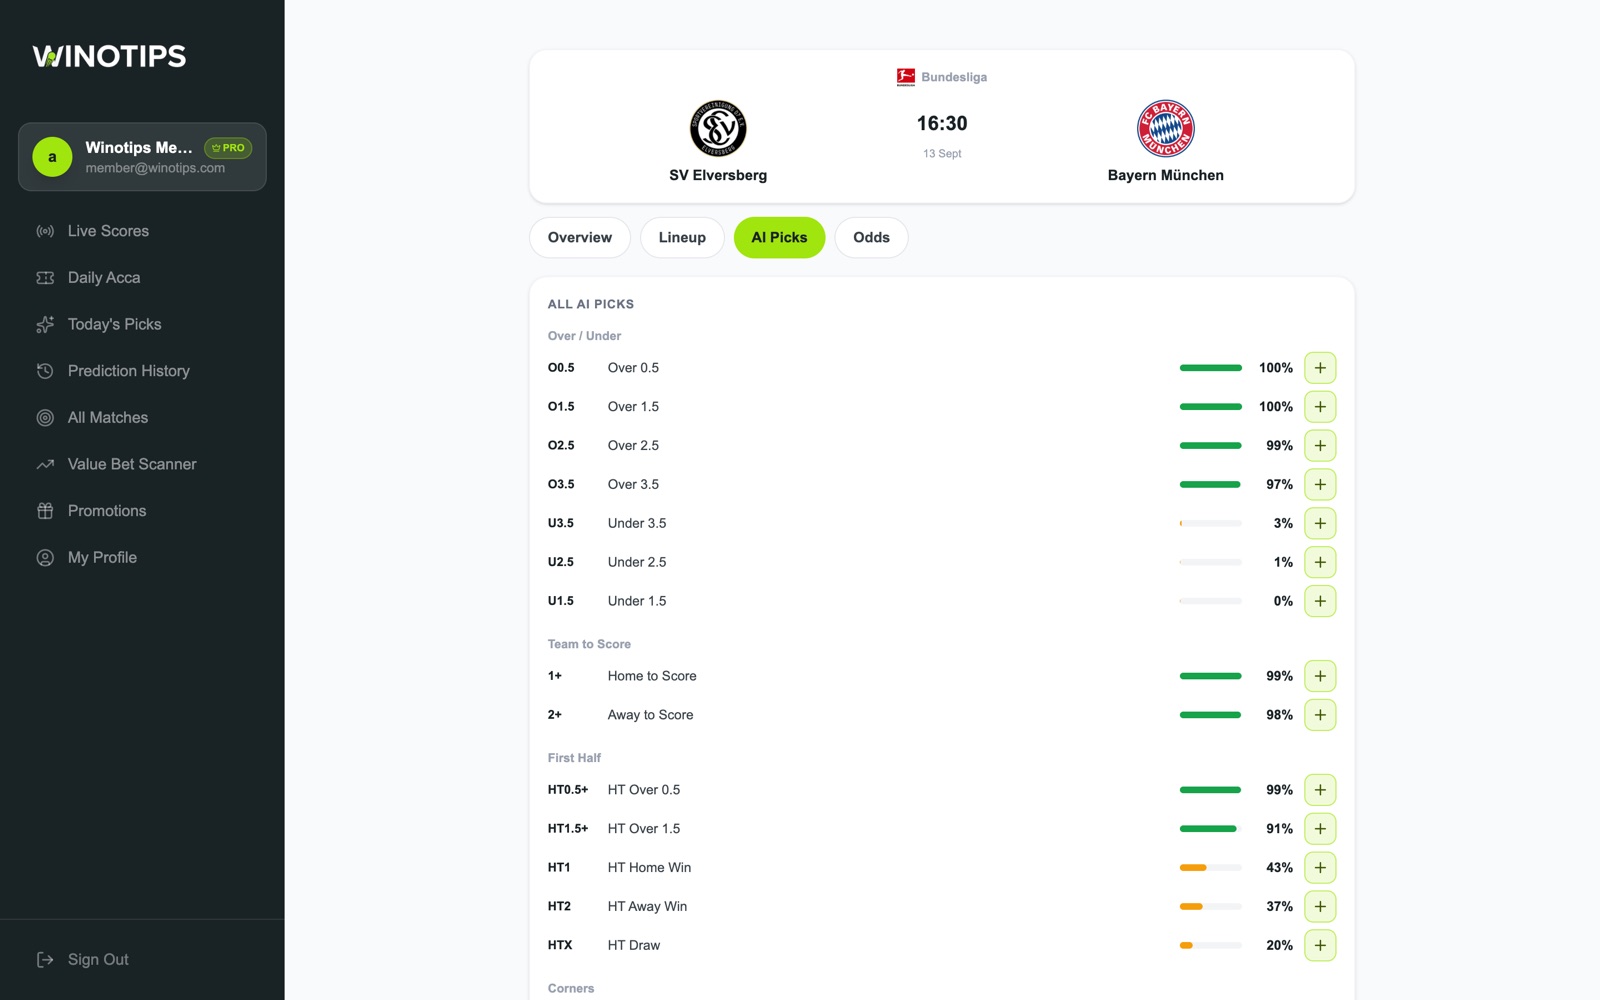Screen dimensions: 1600x1000
Task: Click the Daily Acca ticket icon
Action: [x=45, y=278]
